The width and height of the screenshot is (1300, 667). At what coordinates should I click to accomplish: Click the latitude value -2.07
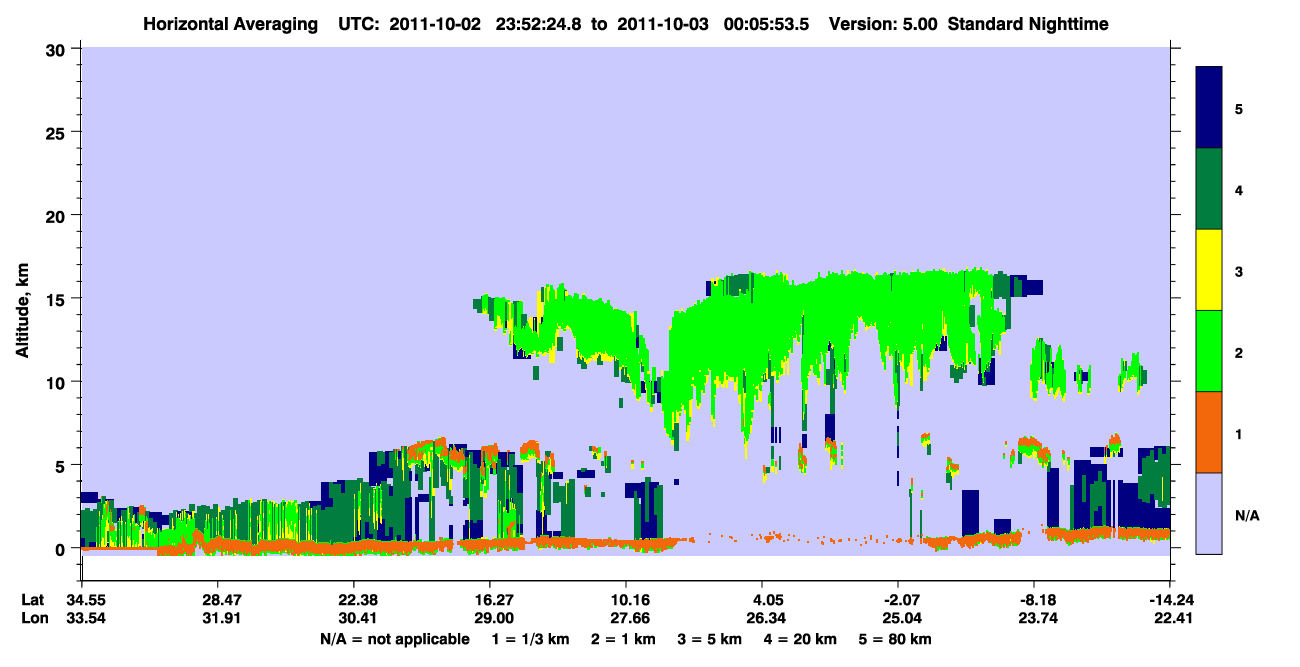[x=897, y=601]
